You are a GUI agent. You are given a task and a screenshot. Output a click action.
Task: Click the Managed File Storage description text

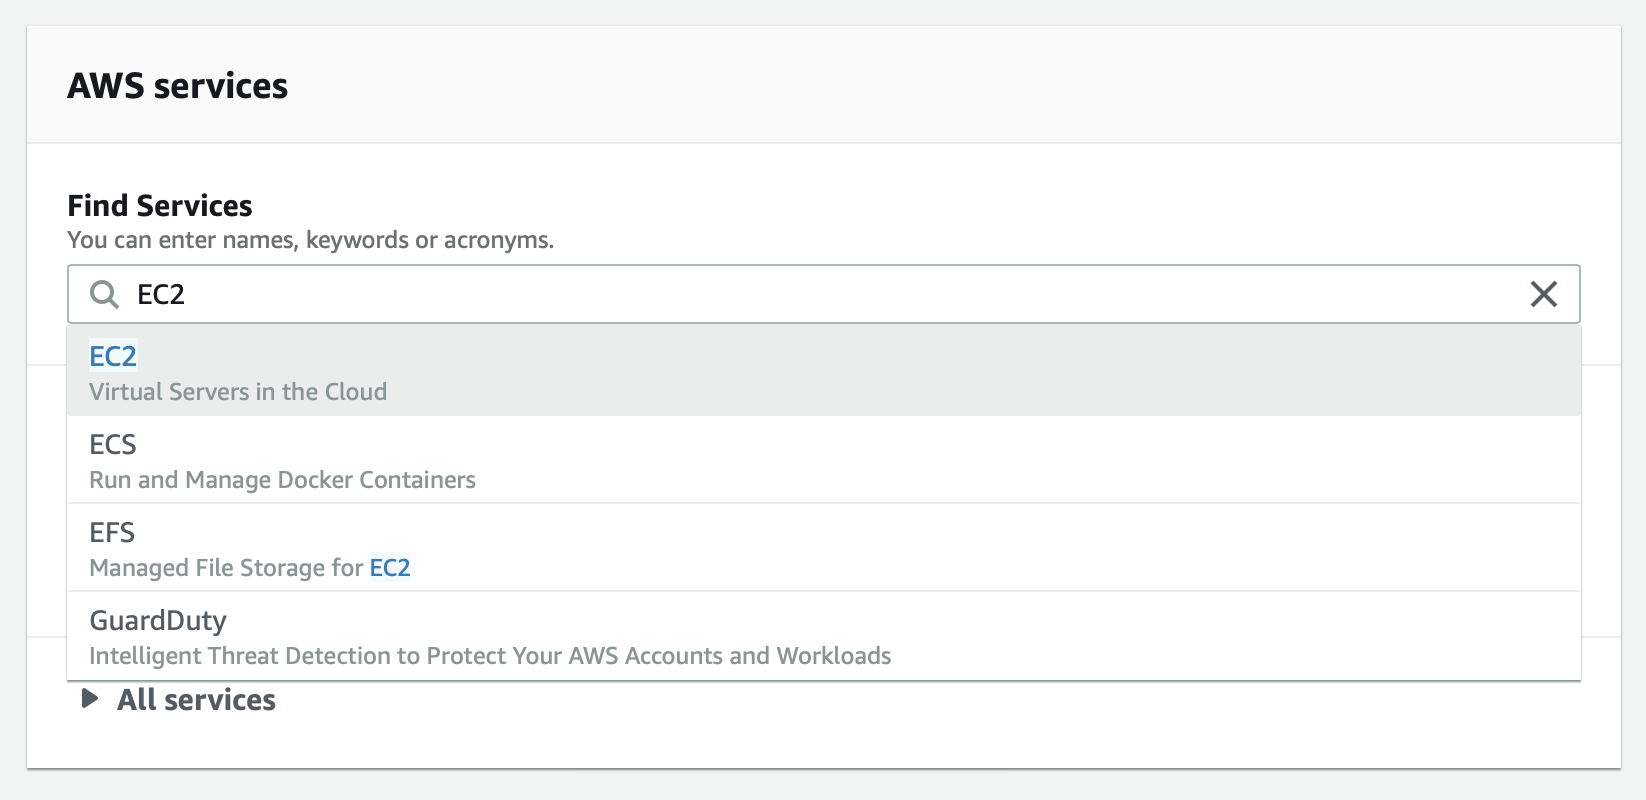[226, 568]
